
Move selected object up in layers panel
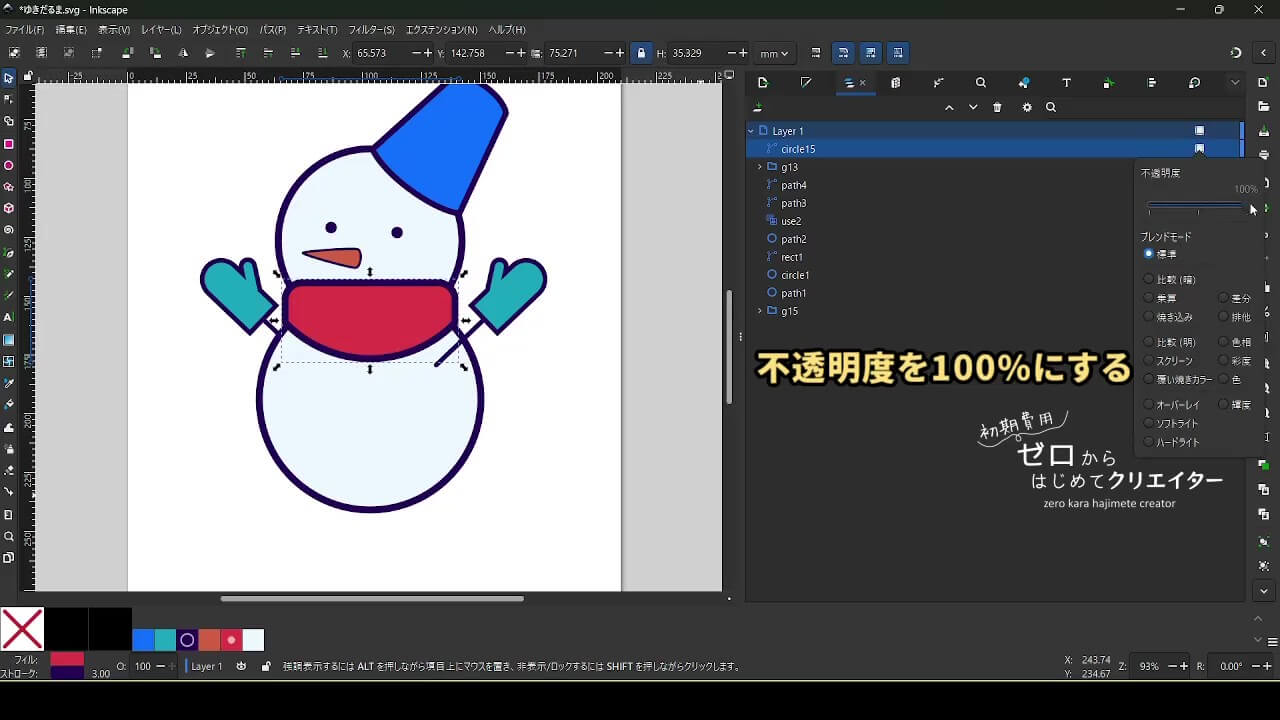point(949,108)
